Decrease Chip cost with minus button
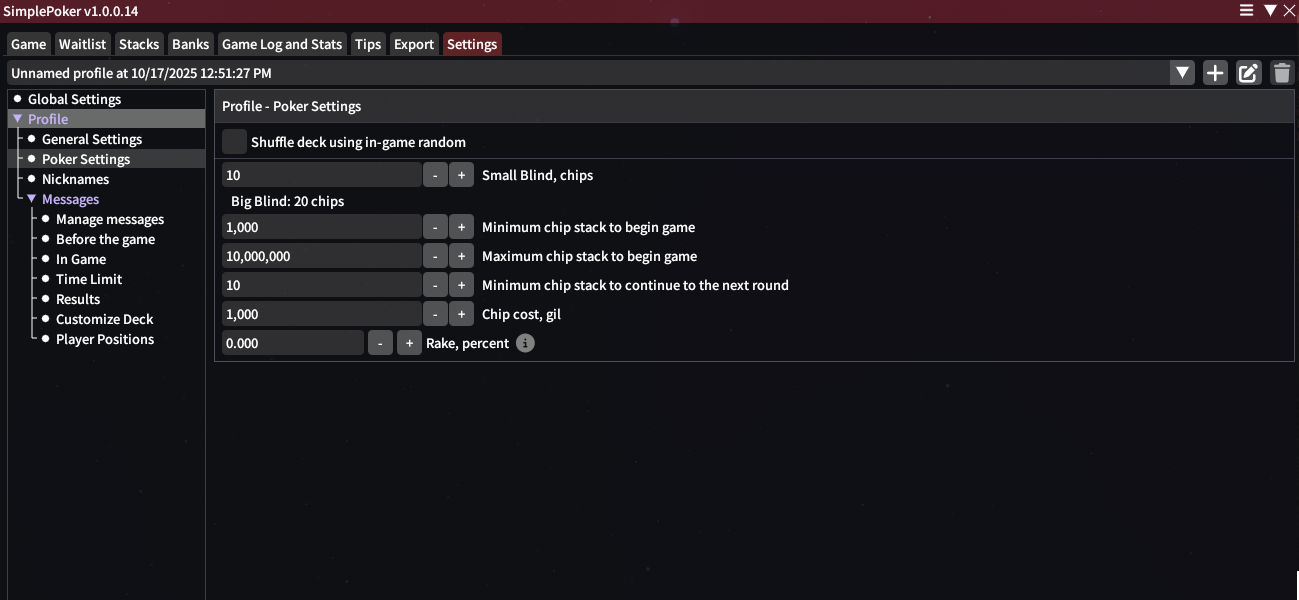The width and height of the screenshot is (1299, 600). click(x=435, y=314)
